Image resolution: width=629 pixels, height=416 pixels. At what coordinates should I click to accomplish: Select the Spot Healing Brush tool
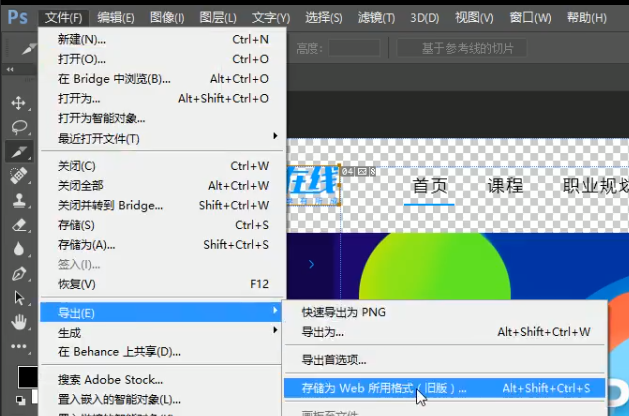(x=18, y=176)
